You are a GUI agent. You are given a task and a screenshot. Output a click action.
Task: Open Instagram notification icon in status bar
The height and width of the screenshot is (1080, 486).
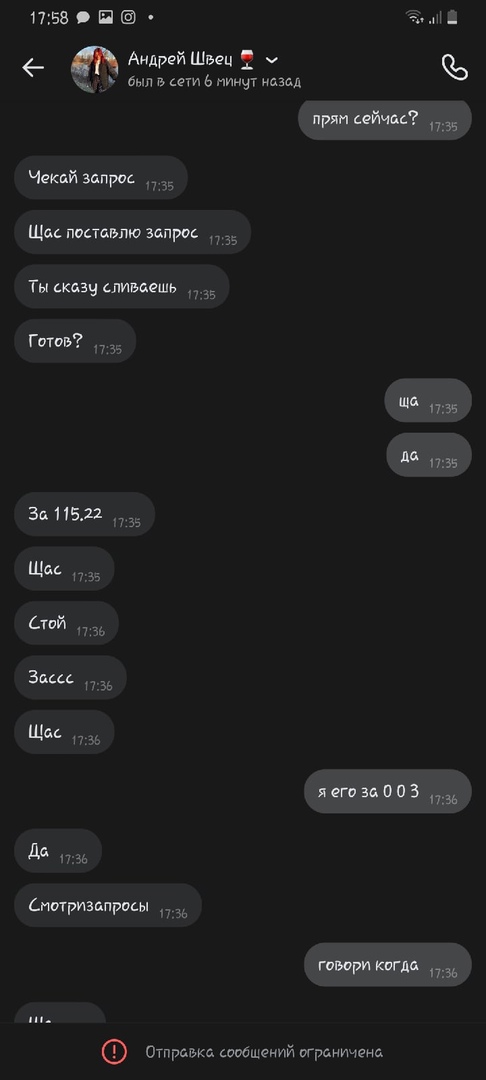129,17
